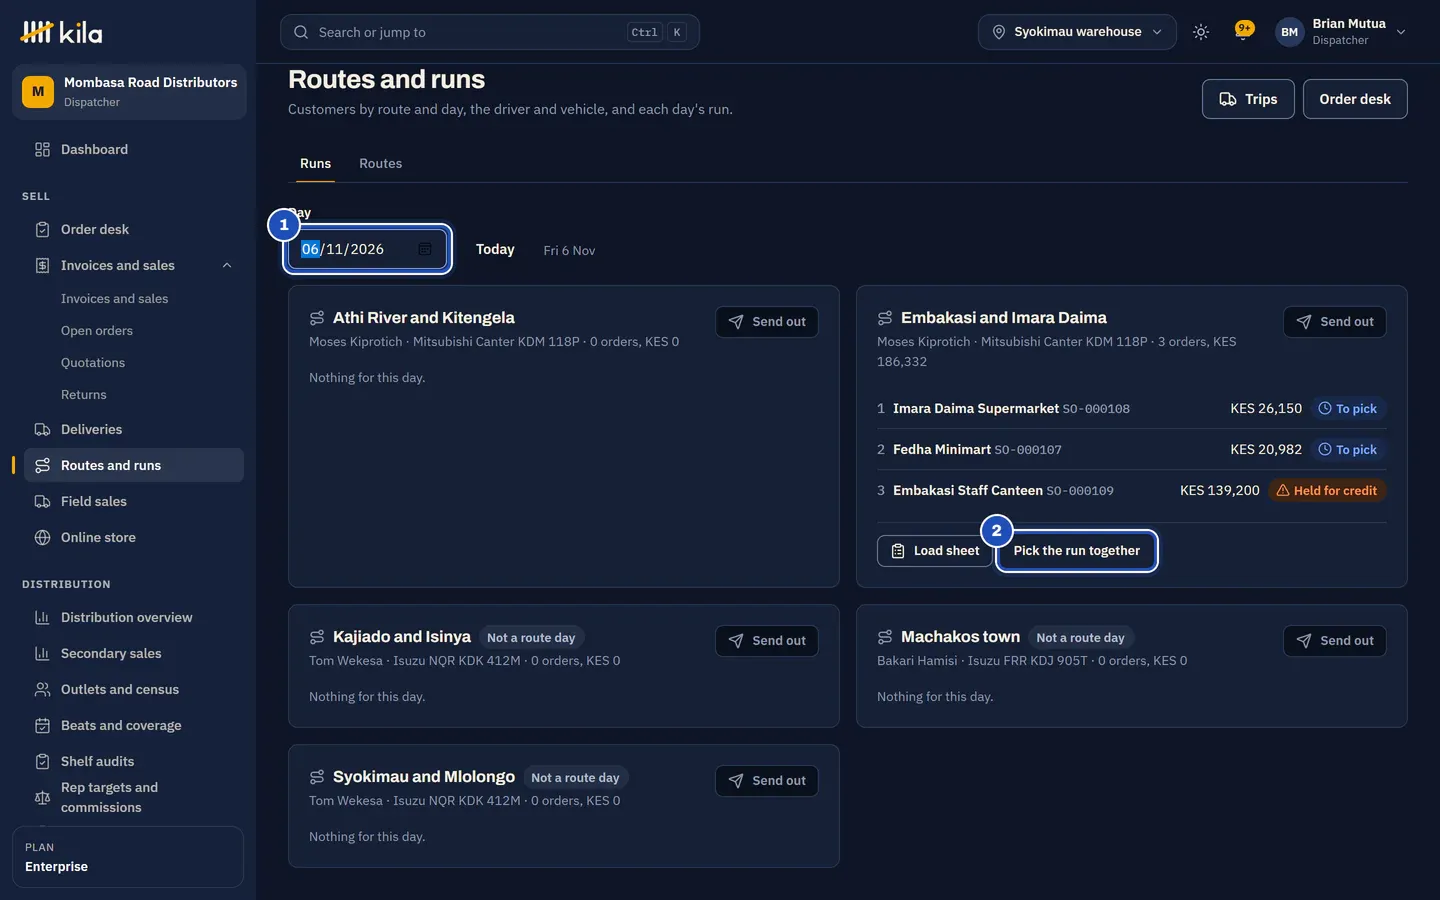Image resolution: width=1440 pixels, height=900 pixels.
Task: Open Order desk in the sidebar
Action: pyautogui.click(x=134, y=229)
